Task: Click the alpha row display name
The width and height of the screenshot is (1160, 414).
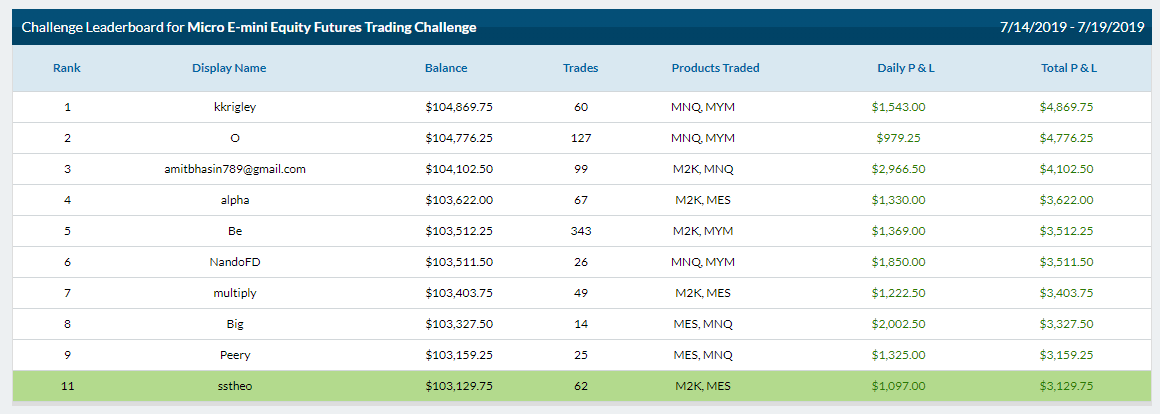Action: coord(235,200)
